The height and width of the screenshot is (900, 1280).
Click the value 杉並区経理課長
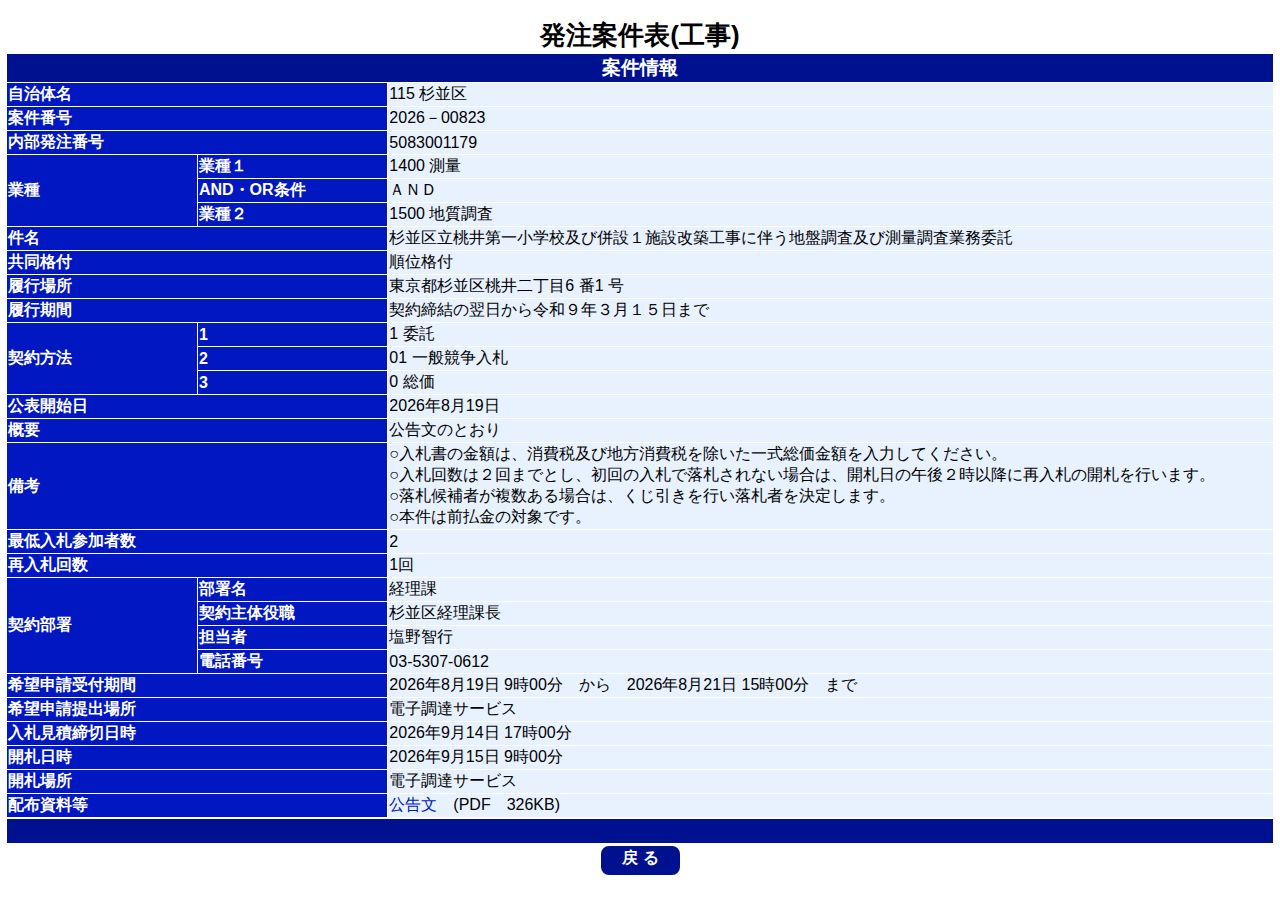(445, 613)
